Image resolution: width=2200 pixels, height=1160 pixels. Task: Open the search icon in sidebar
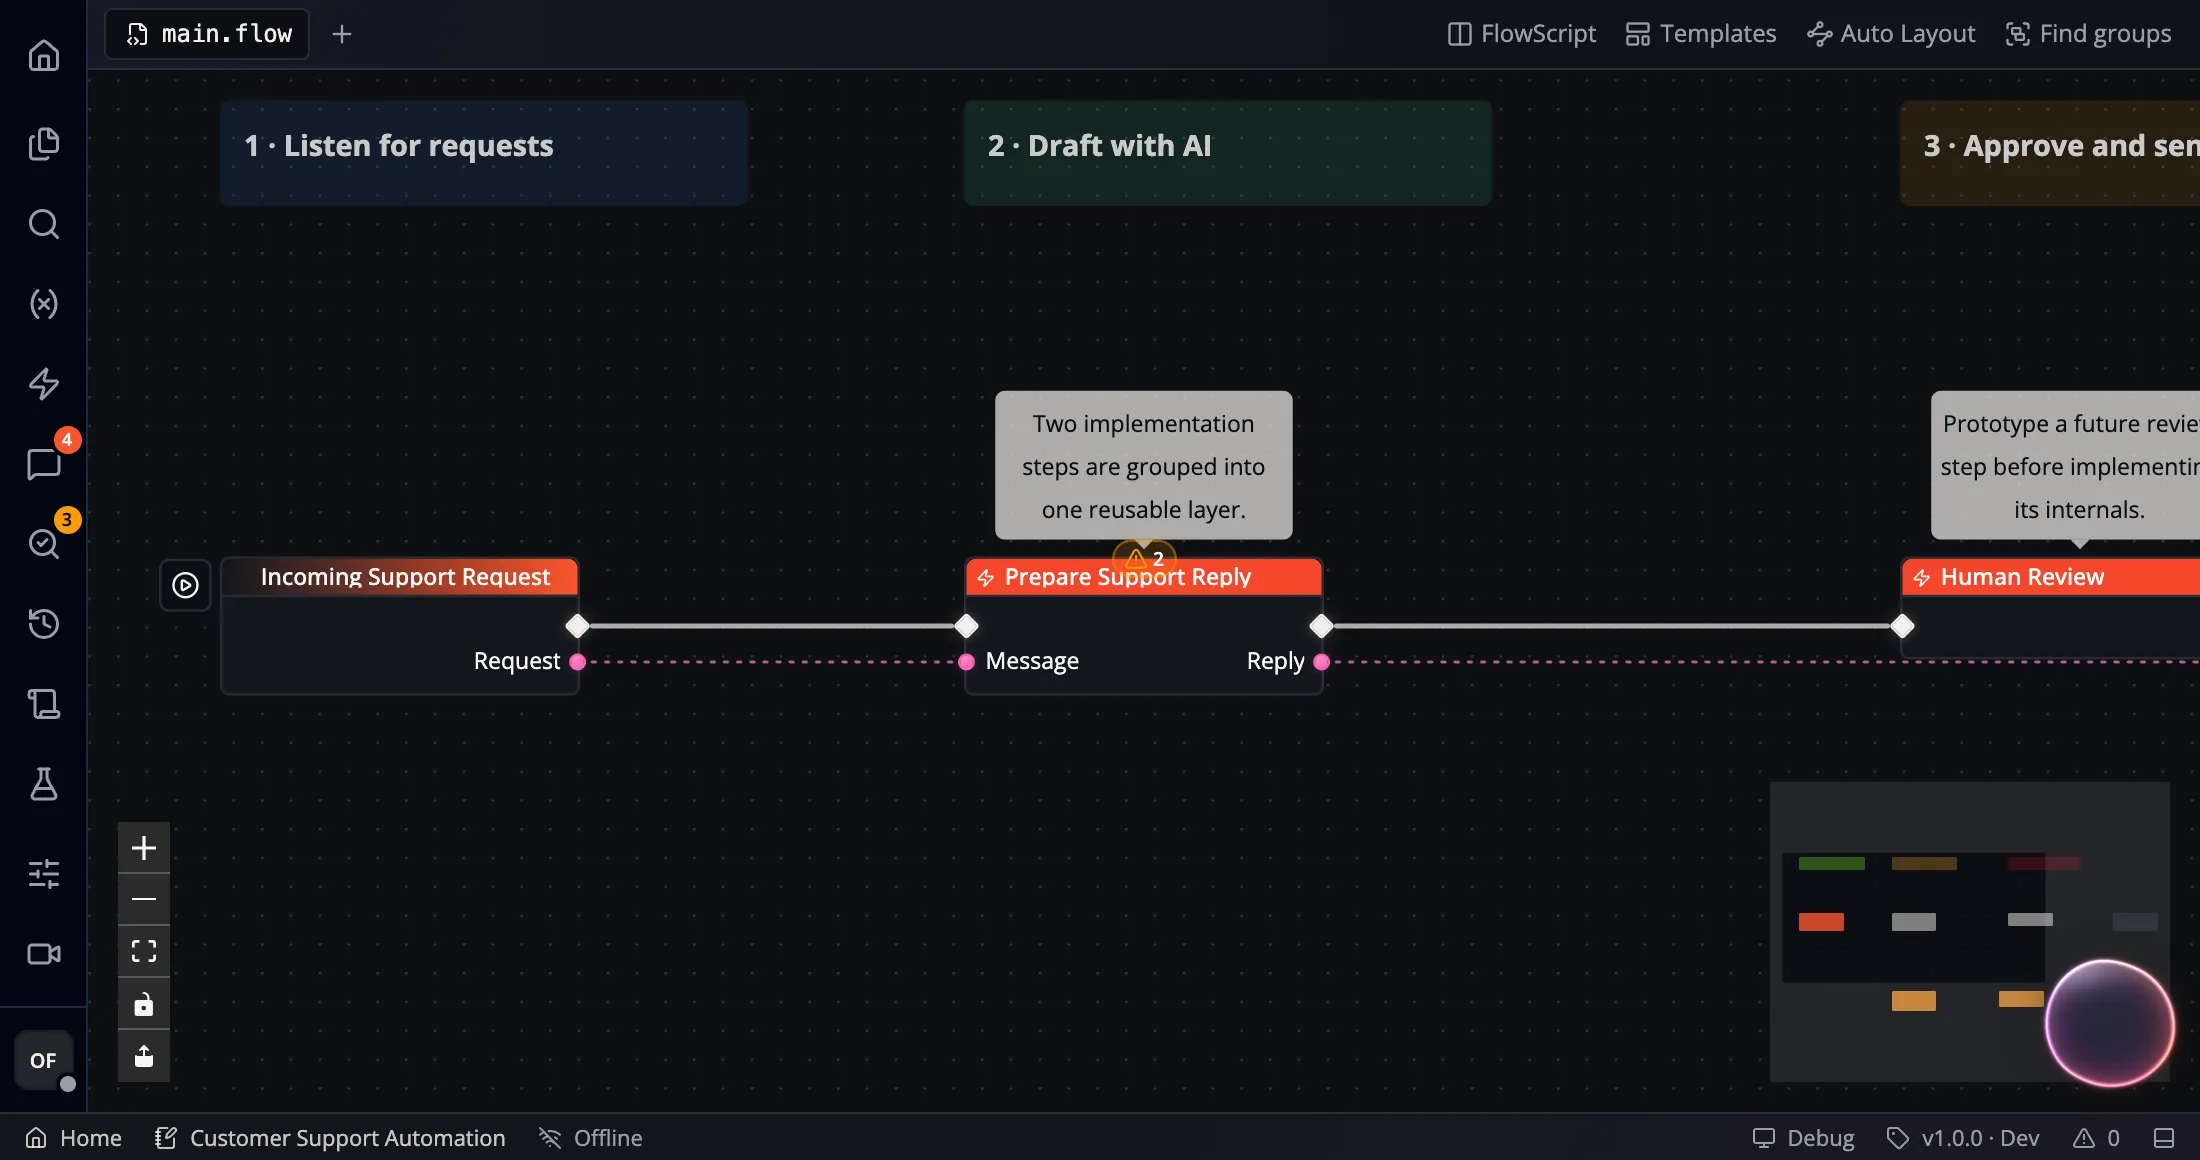43,224
